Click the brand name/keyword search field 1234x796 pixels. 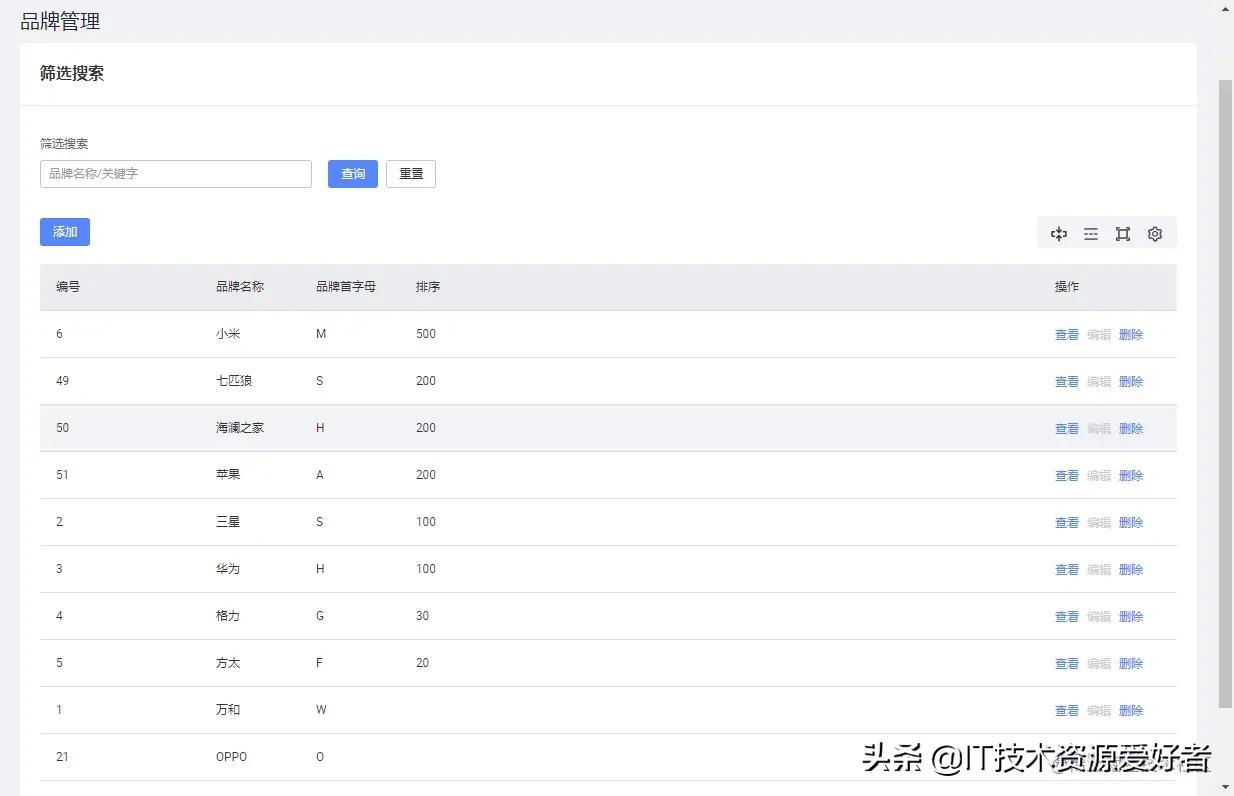tap(176, 174)
